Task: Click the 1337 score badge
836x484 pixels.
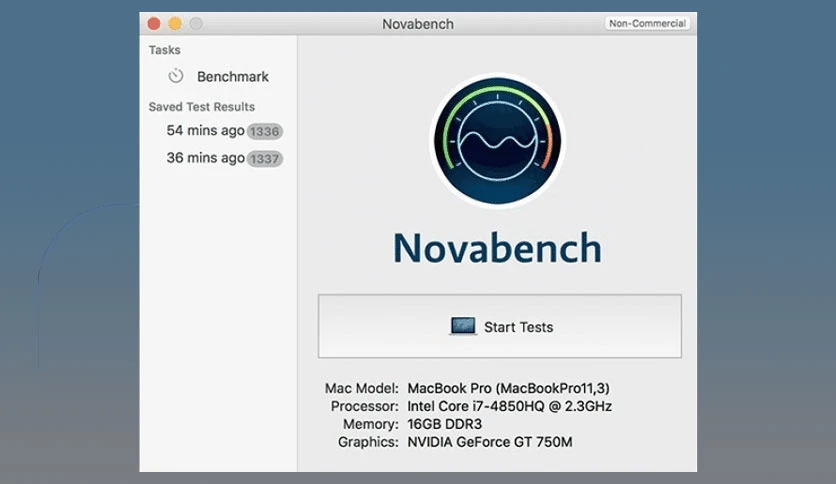Action: [264, 159]
